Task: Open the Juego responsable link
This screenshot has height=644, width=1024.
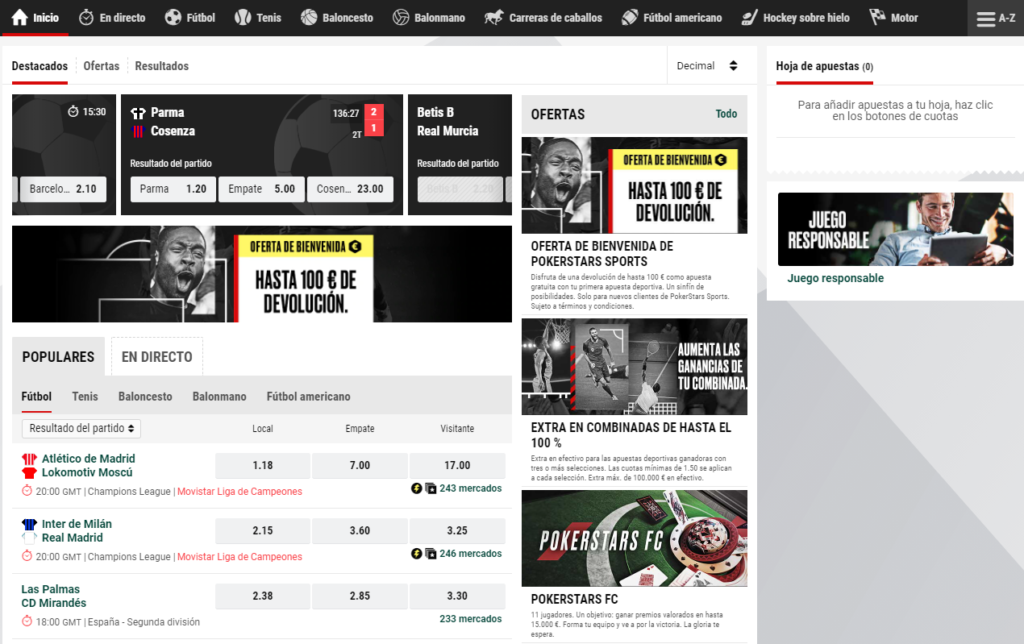Action: [835, 278]
